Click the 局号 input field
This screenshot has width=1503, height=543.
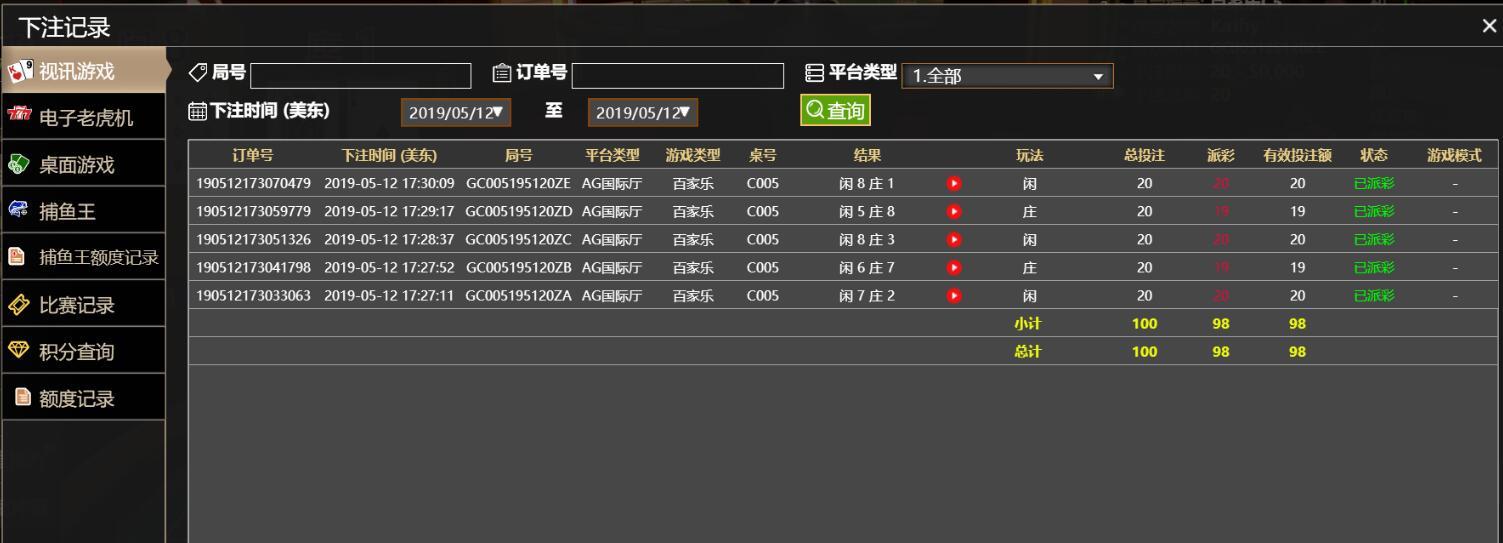click(360, 76)
